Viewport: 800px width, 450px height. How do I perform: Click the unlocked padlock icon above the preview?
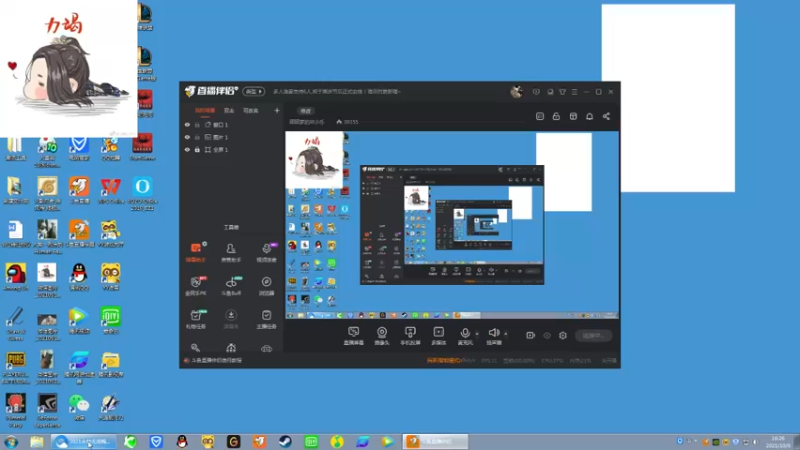[556, 116]
